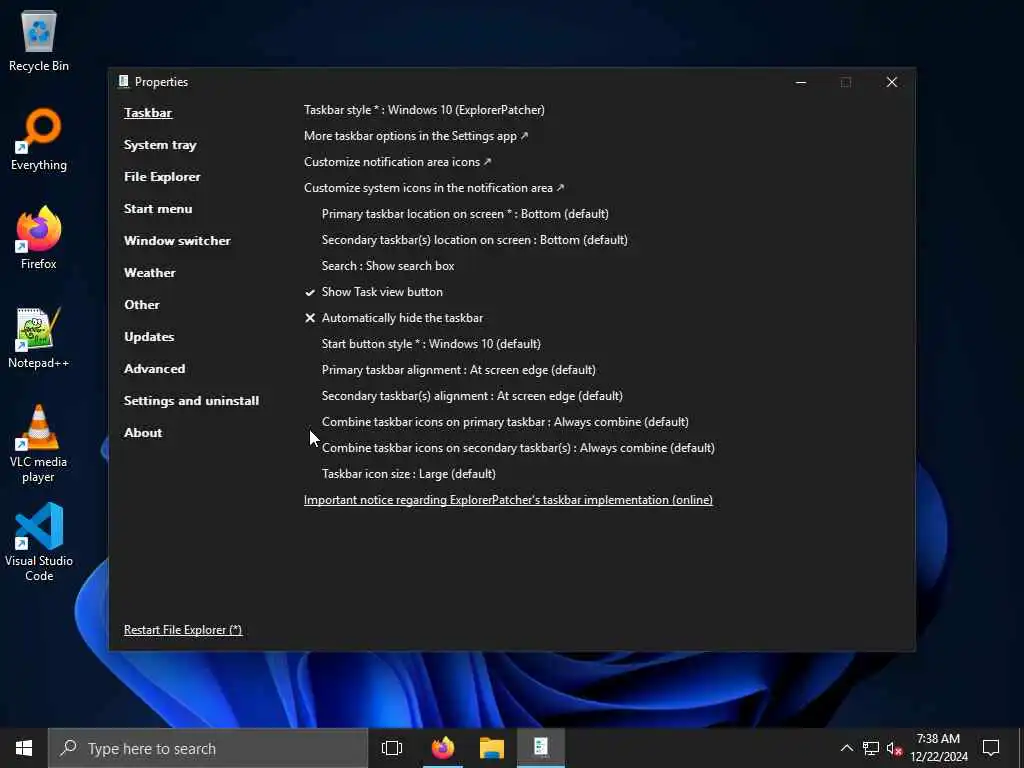Open the Task View taskbar button
The height and width of the screenshot is (768, 1024).
click(392, 748)
